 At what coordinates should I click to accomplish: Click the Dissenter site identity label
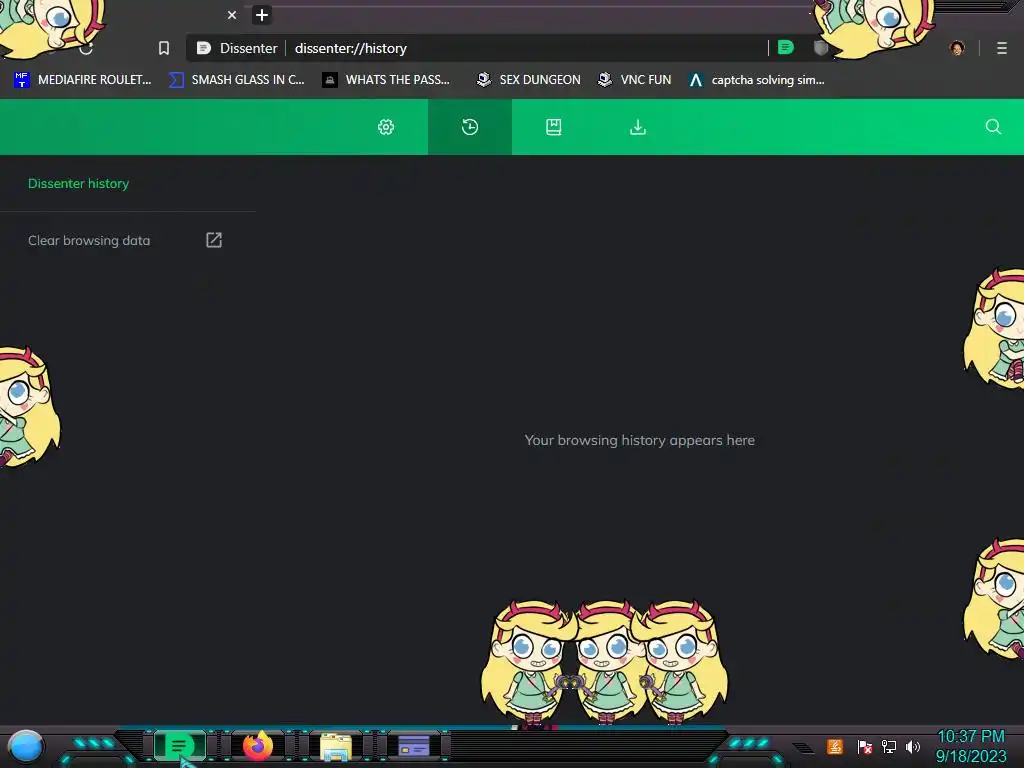pos(238,48)
